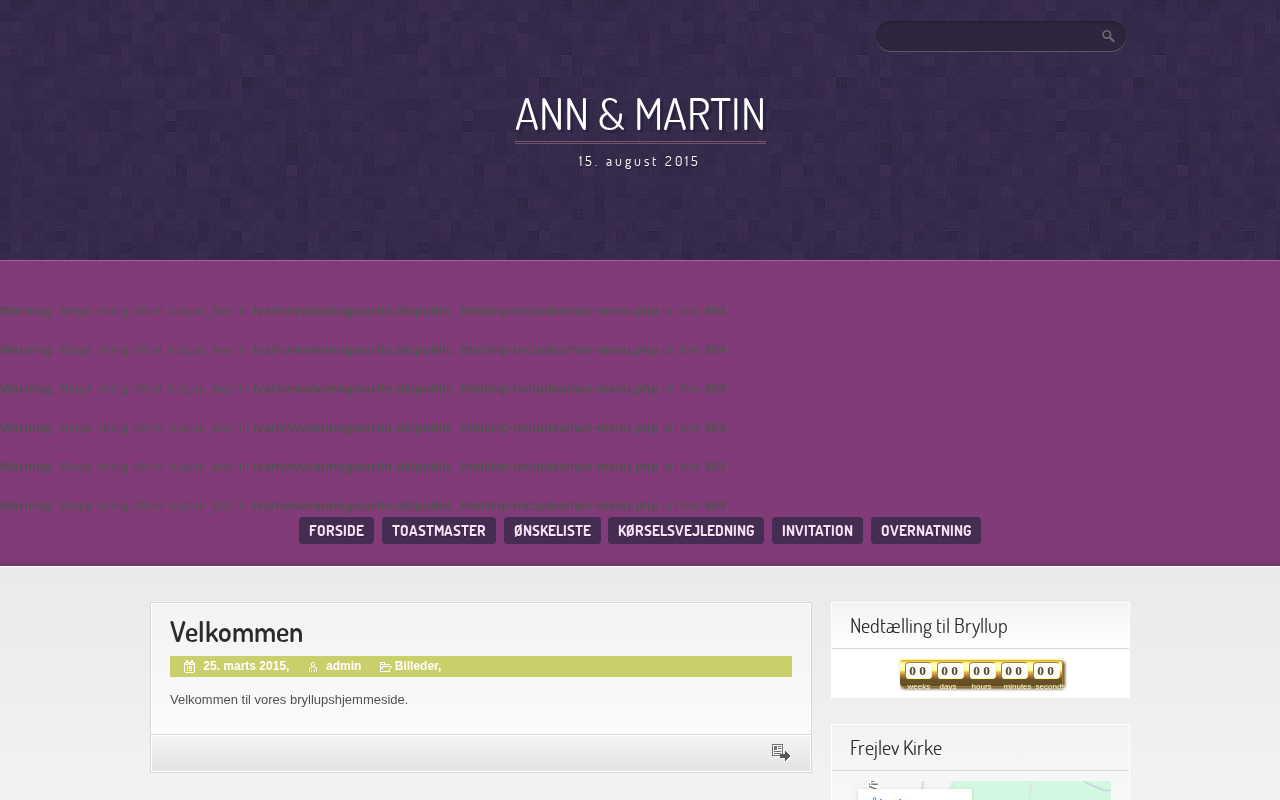This screenshot has width=1280, height=800.
Task: Click the calendar icon beside post date
Action: point(190,667)
